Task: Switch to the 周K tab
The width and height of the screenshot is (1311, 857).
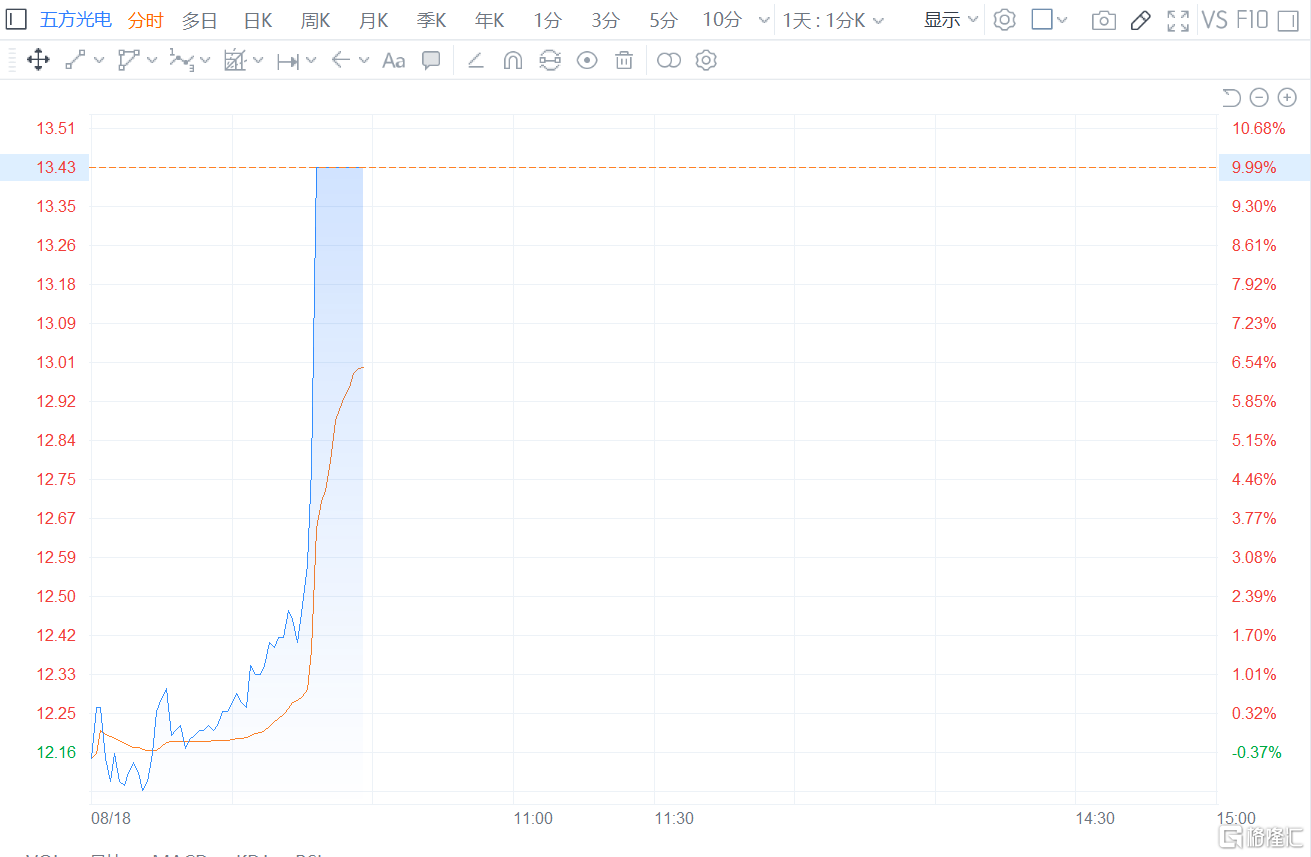Action: coord(316,20)
